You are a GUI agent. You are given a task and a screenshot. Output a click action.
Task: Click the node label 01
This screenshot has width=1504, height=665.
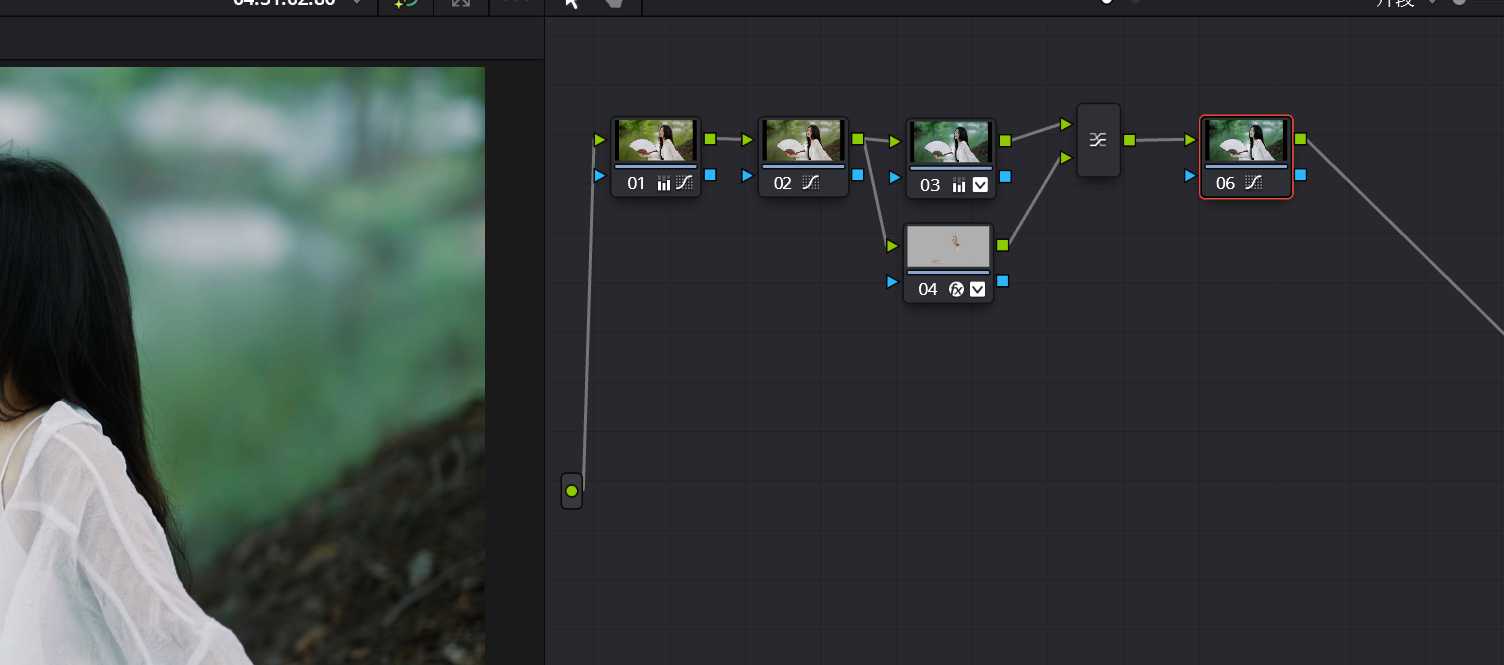(x=637, y=184)
